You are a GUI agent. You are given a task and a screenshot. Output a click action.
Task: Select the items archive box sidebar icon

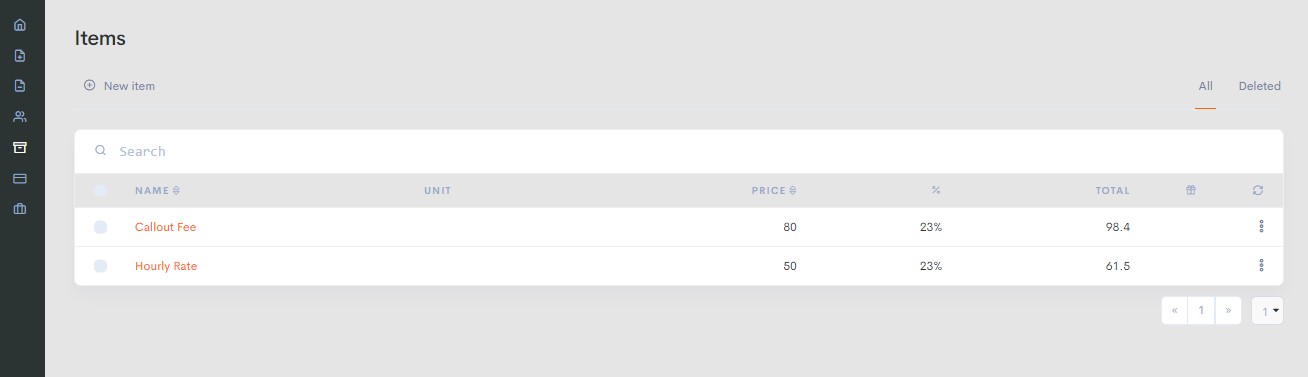[20, 147]
